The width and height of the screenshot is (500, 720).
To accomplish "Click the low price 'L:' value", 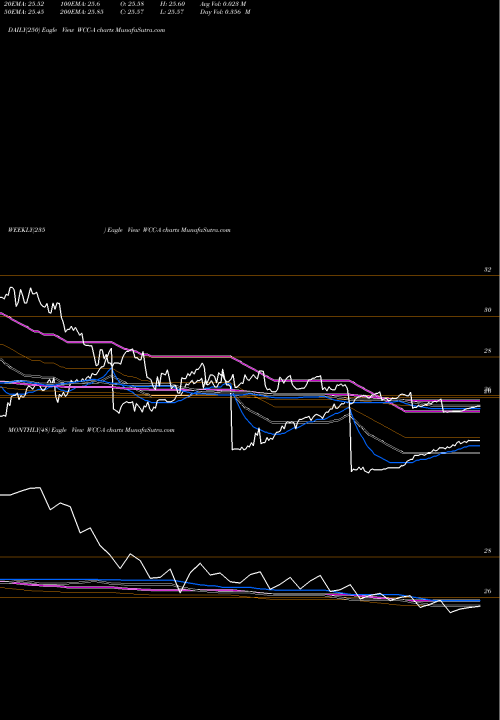I will pyautogui.click(x=172, y=12).
